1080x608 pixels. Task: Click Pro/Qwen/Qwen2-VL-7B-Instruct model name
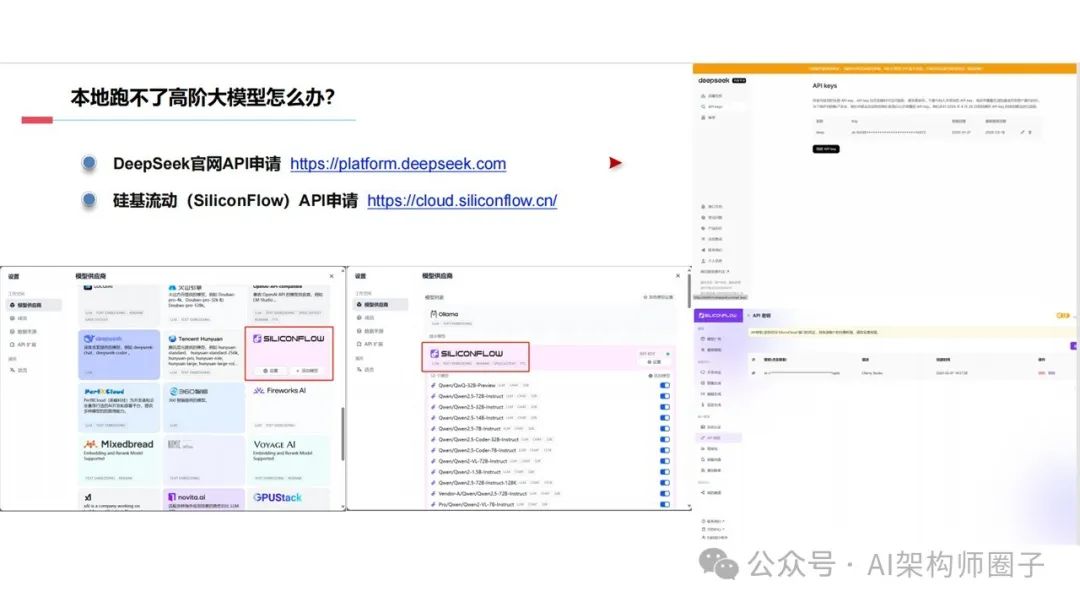click(476, 505)
